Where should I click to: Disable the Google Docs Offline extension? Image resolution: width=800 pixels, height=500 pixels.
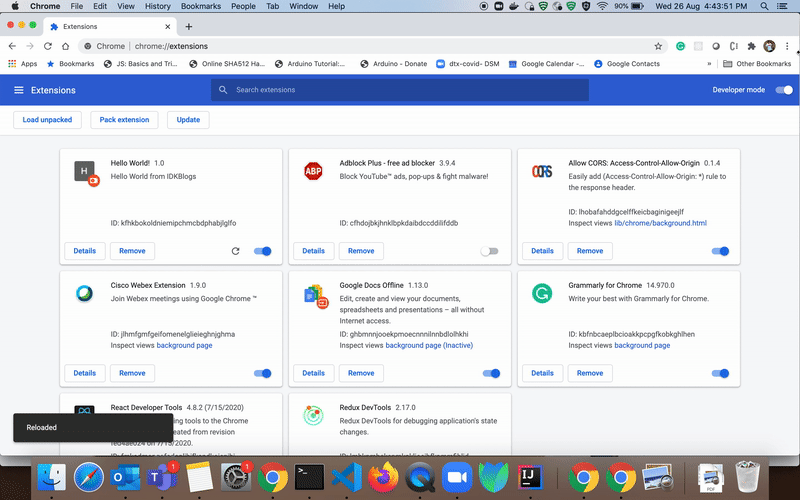point(491,373)
